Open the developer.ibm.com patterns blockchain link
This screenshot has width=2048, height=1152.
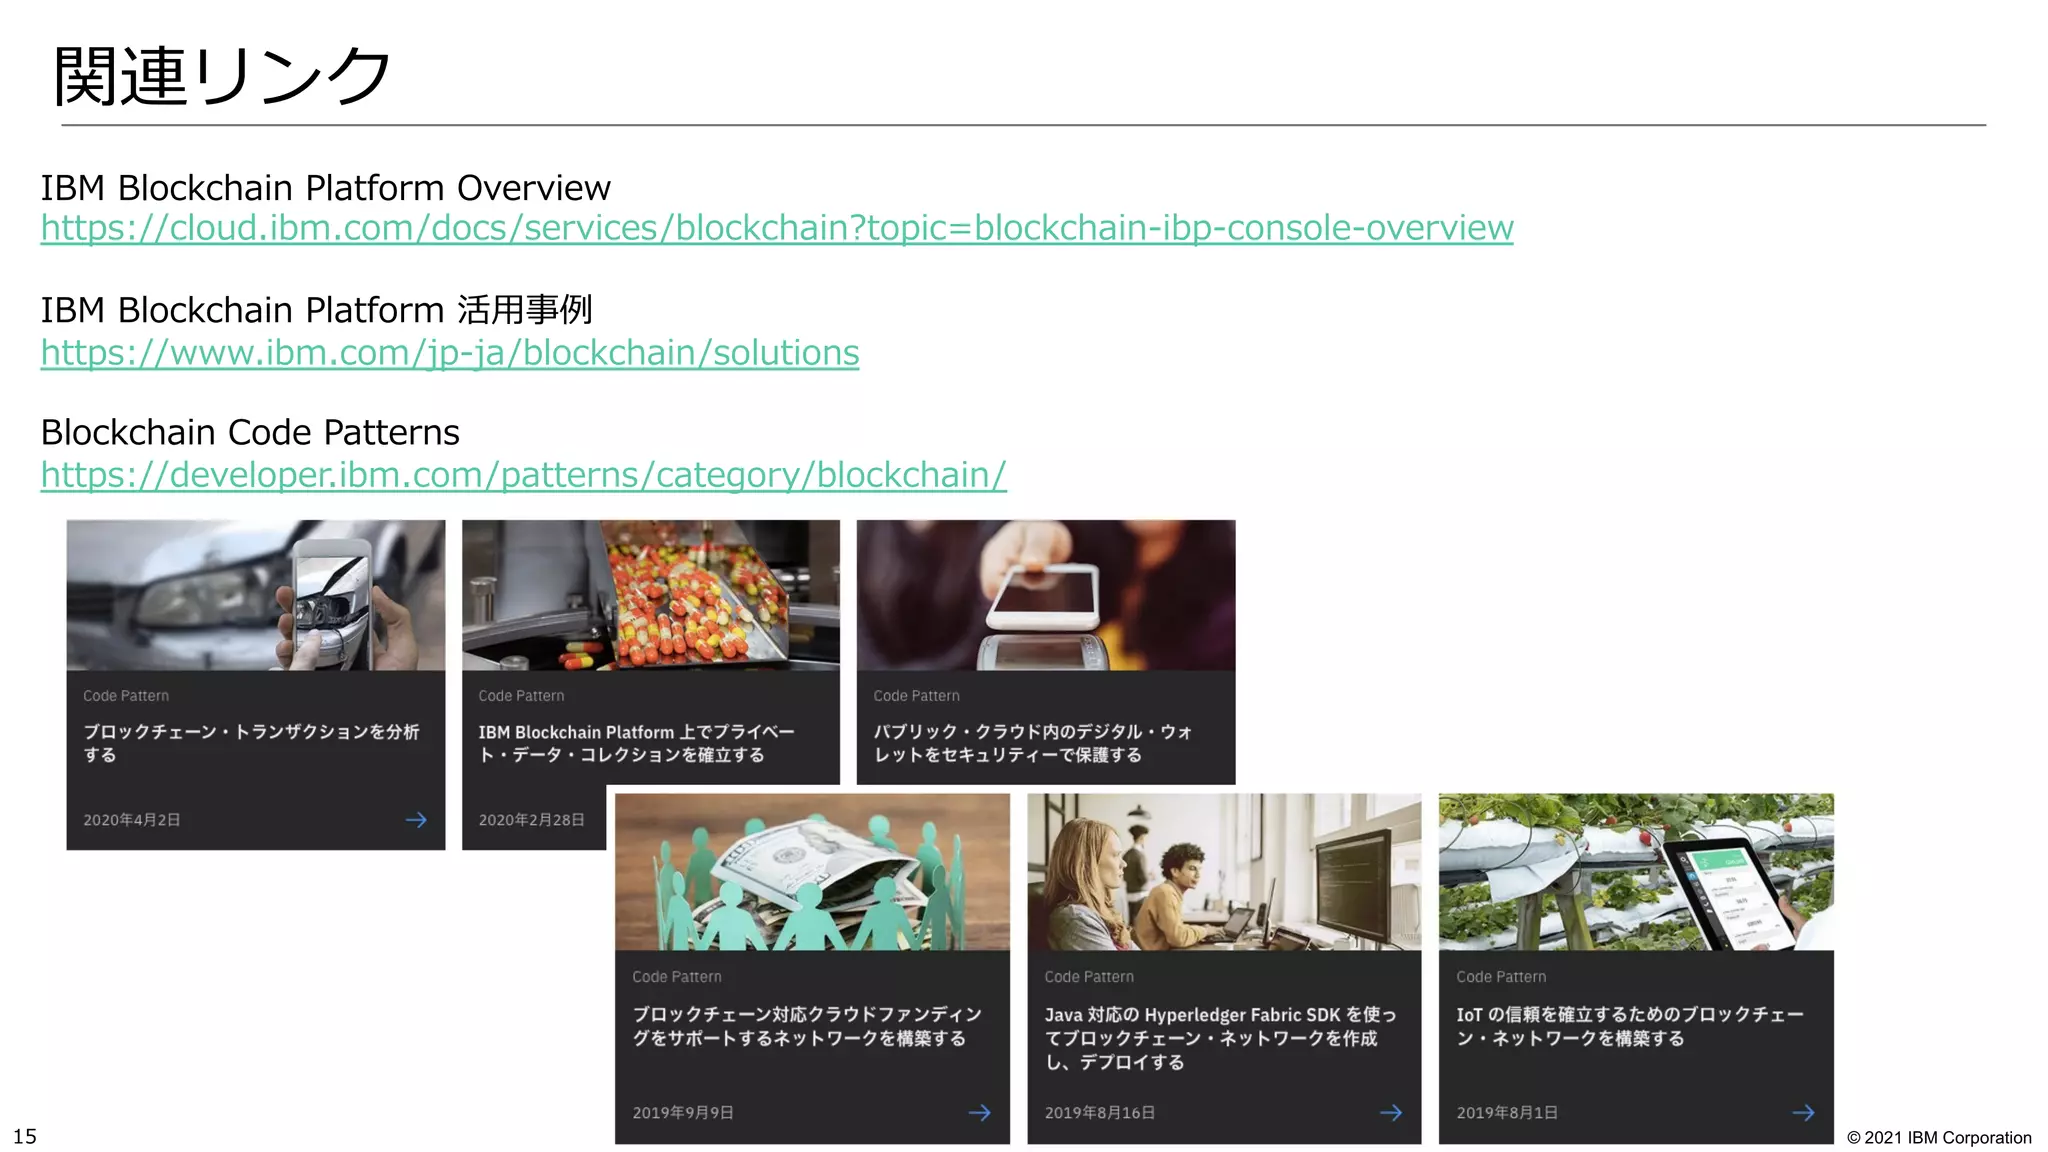[523, 475]
